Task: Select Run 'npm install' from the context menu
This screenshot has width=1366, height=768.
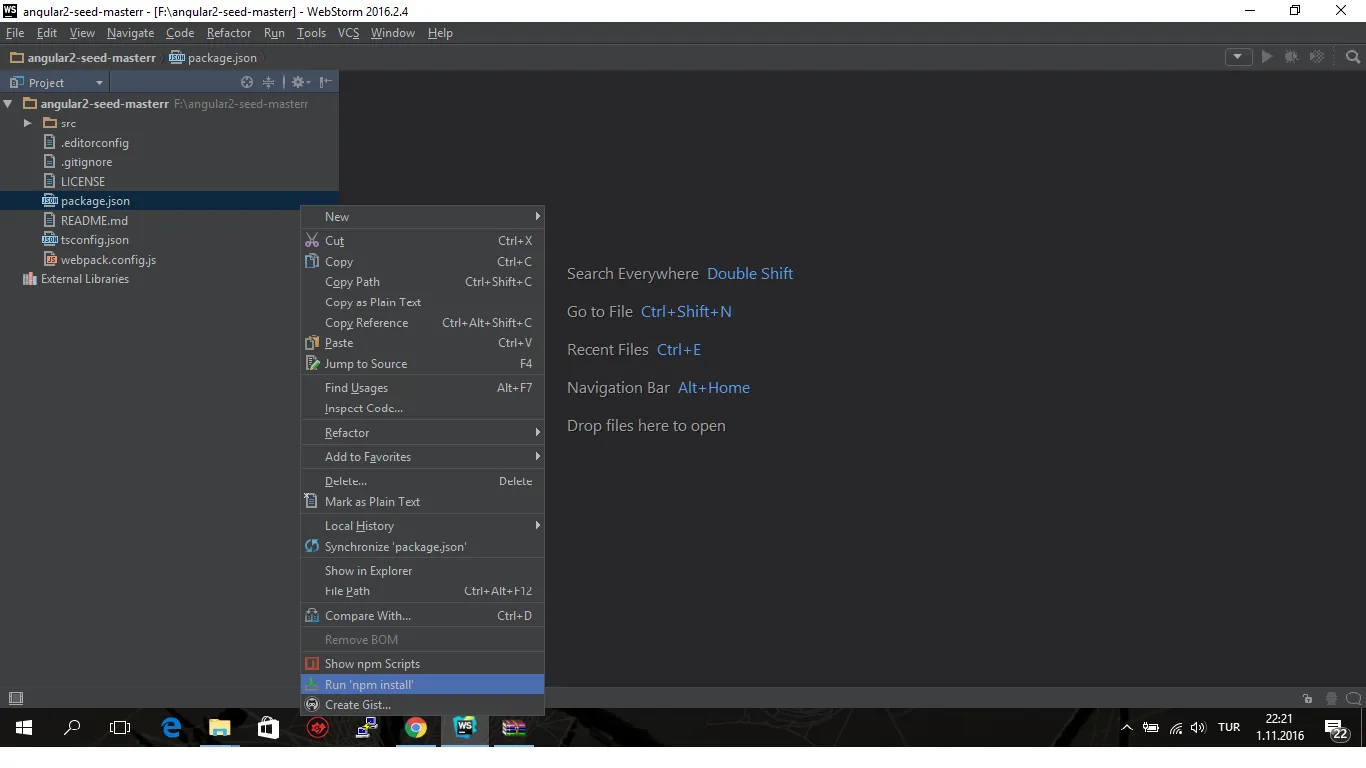Action: coord(369,685)
